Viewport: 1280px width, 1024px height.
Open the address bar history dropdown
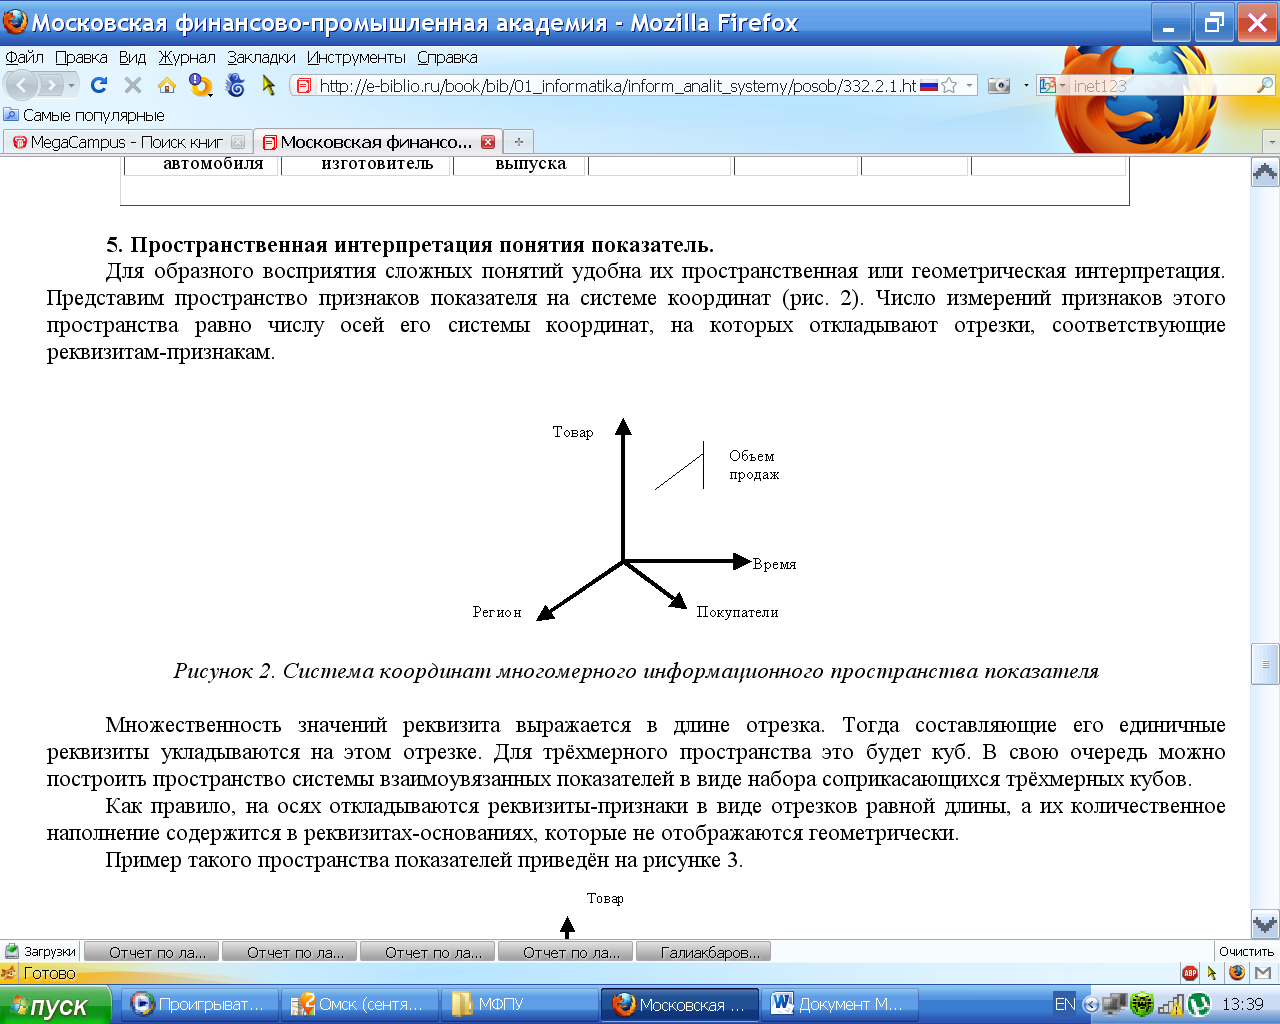[x=969, y=86]
